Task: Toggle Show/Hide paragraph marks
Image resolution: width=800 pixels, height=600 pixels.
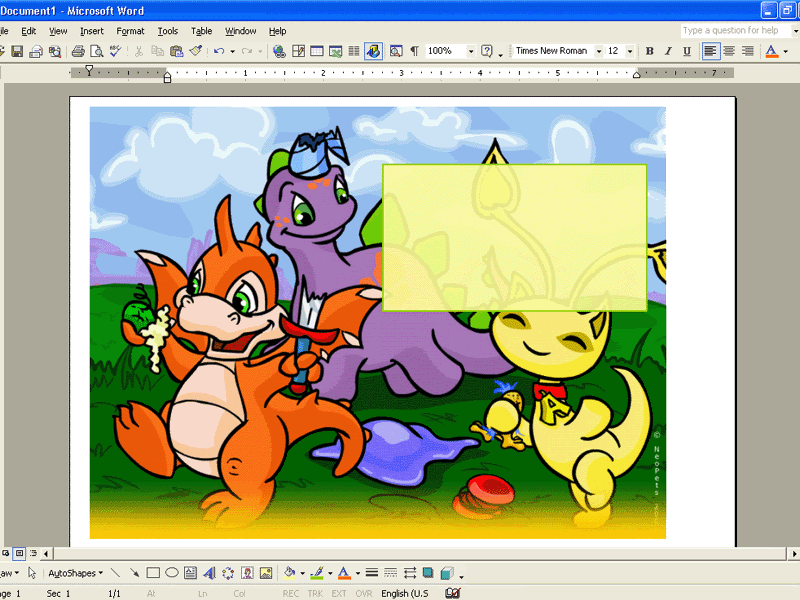Action: point(415,51)
